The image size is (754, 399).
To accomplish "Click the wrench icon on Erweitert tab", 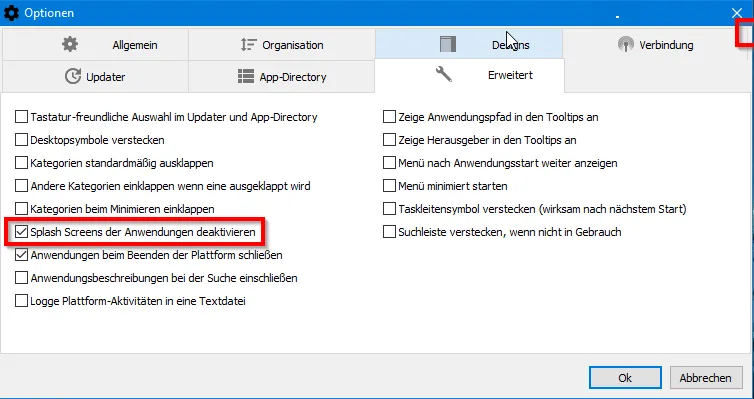I will point(443,74).
